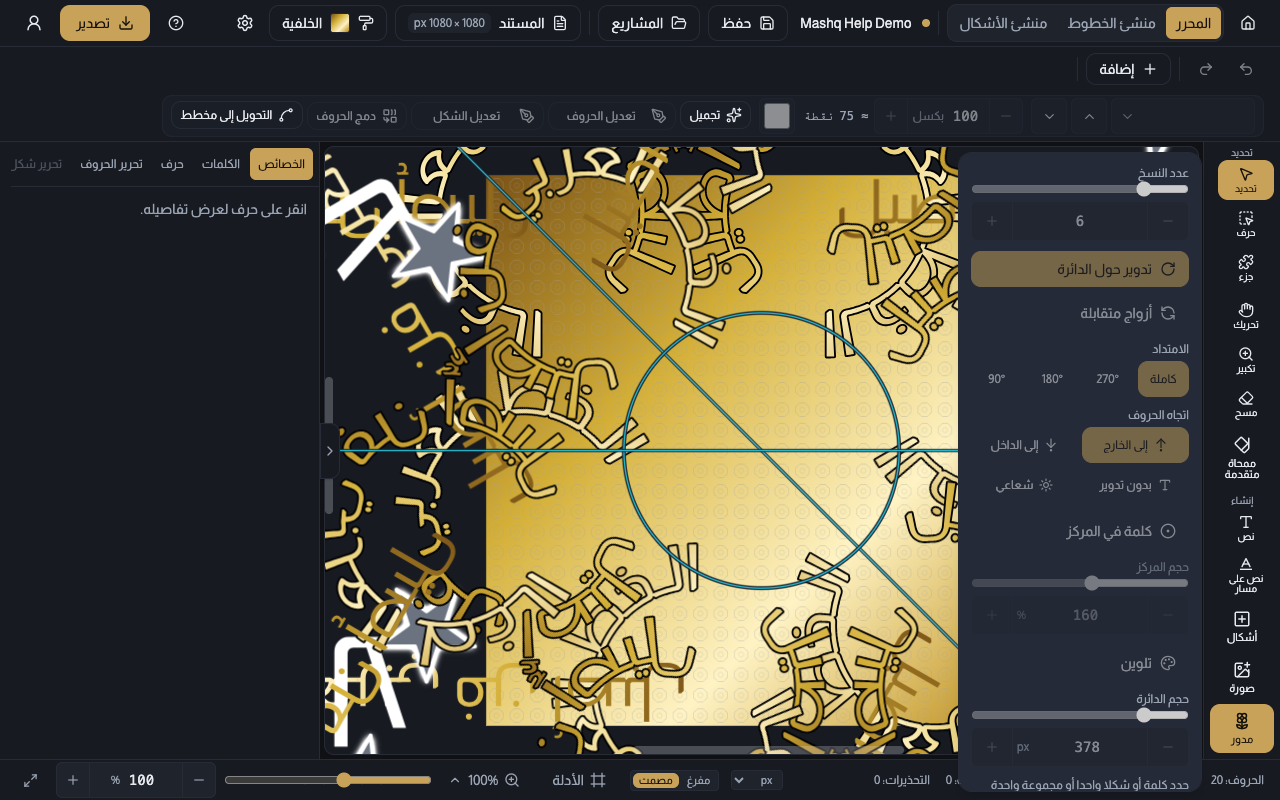
Task: Set letter direction إلى الداخل inward
Action: pos(1025,445)
